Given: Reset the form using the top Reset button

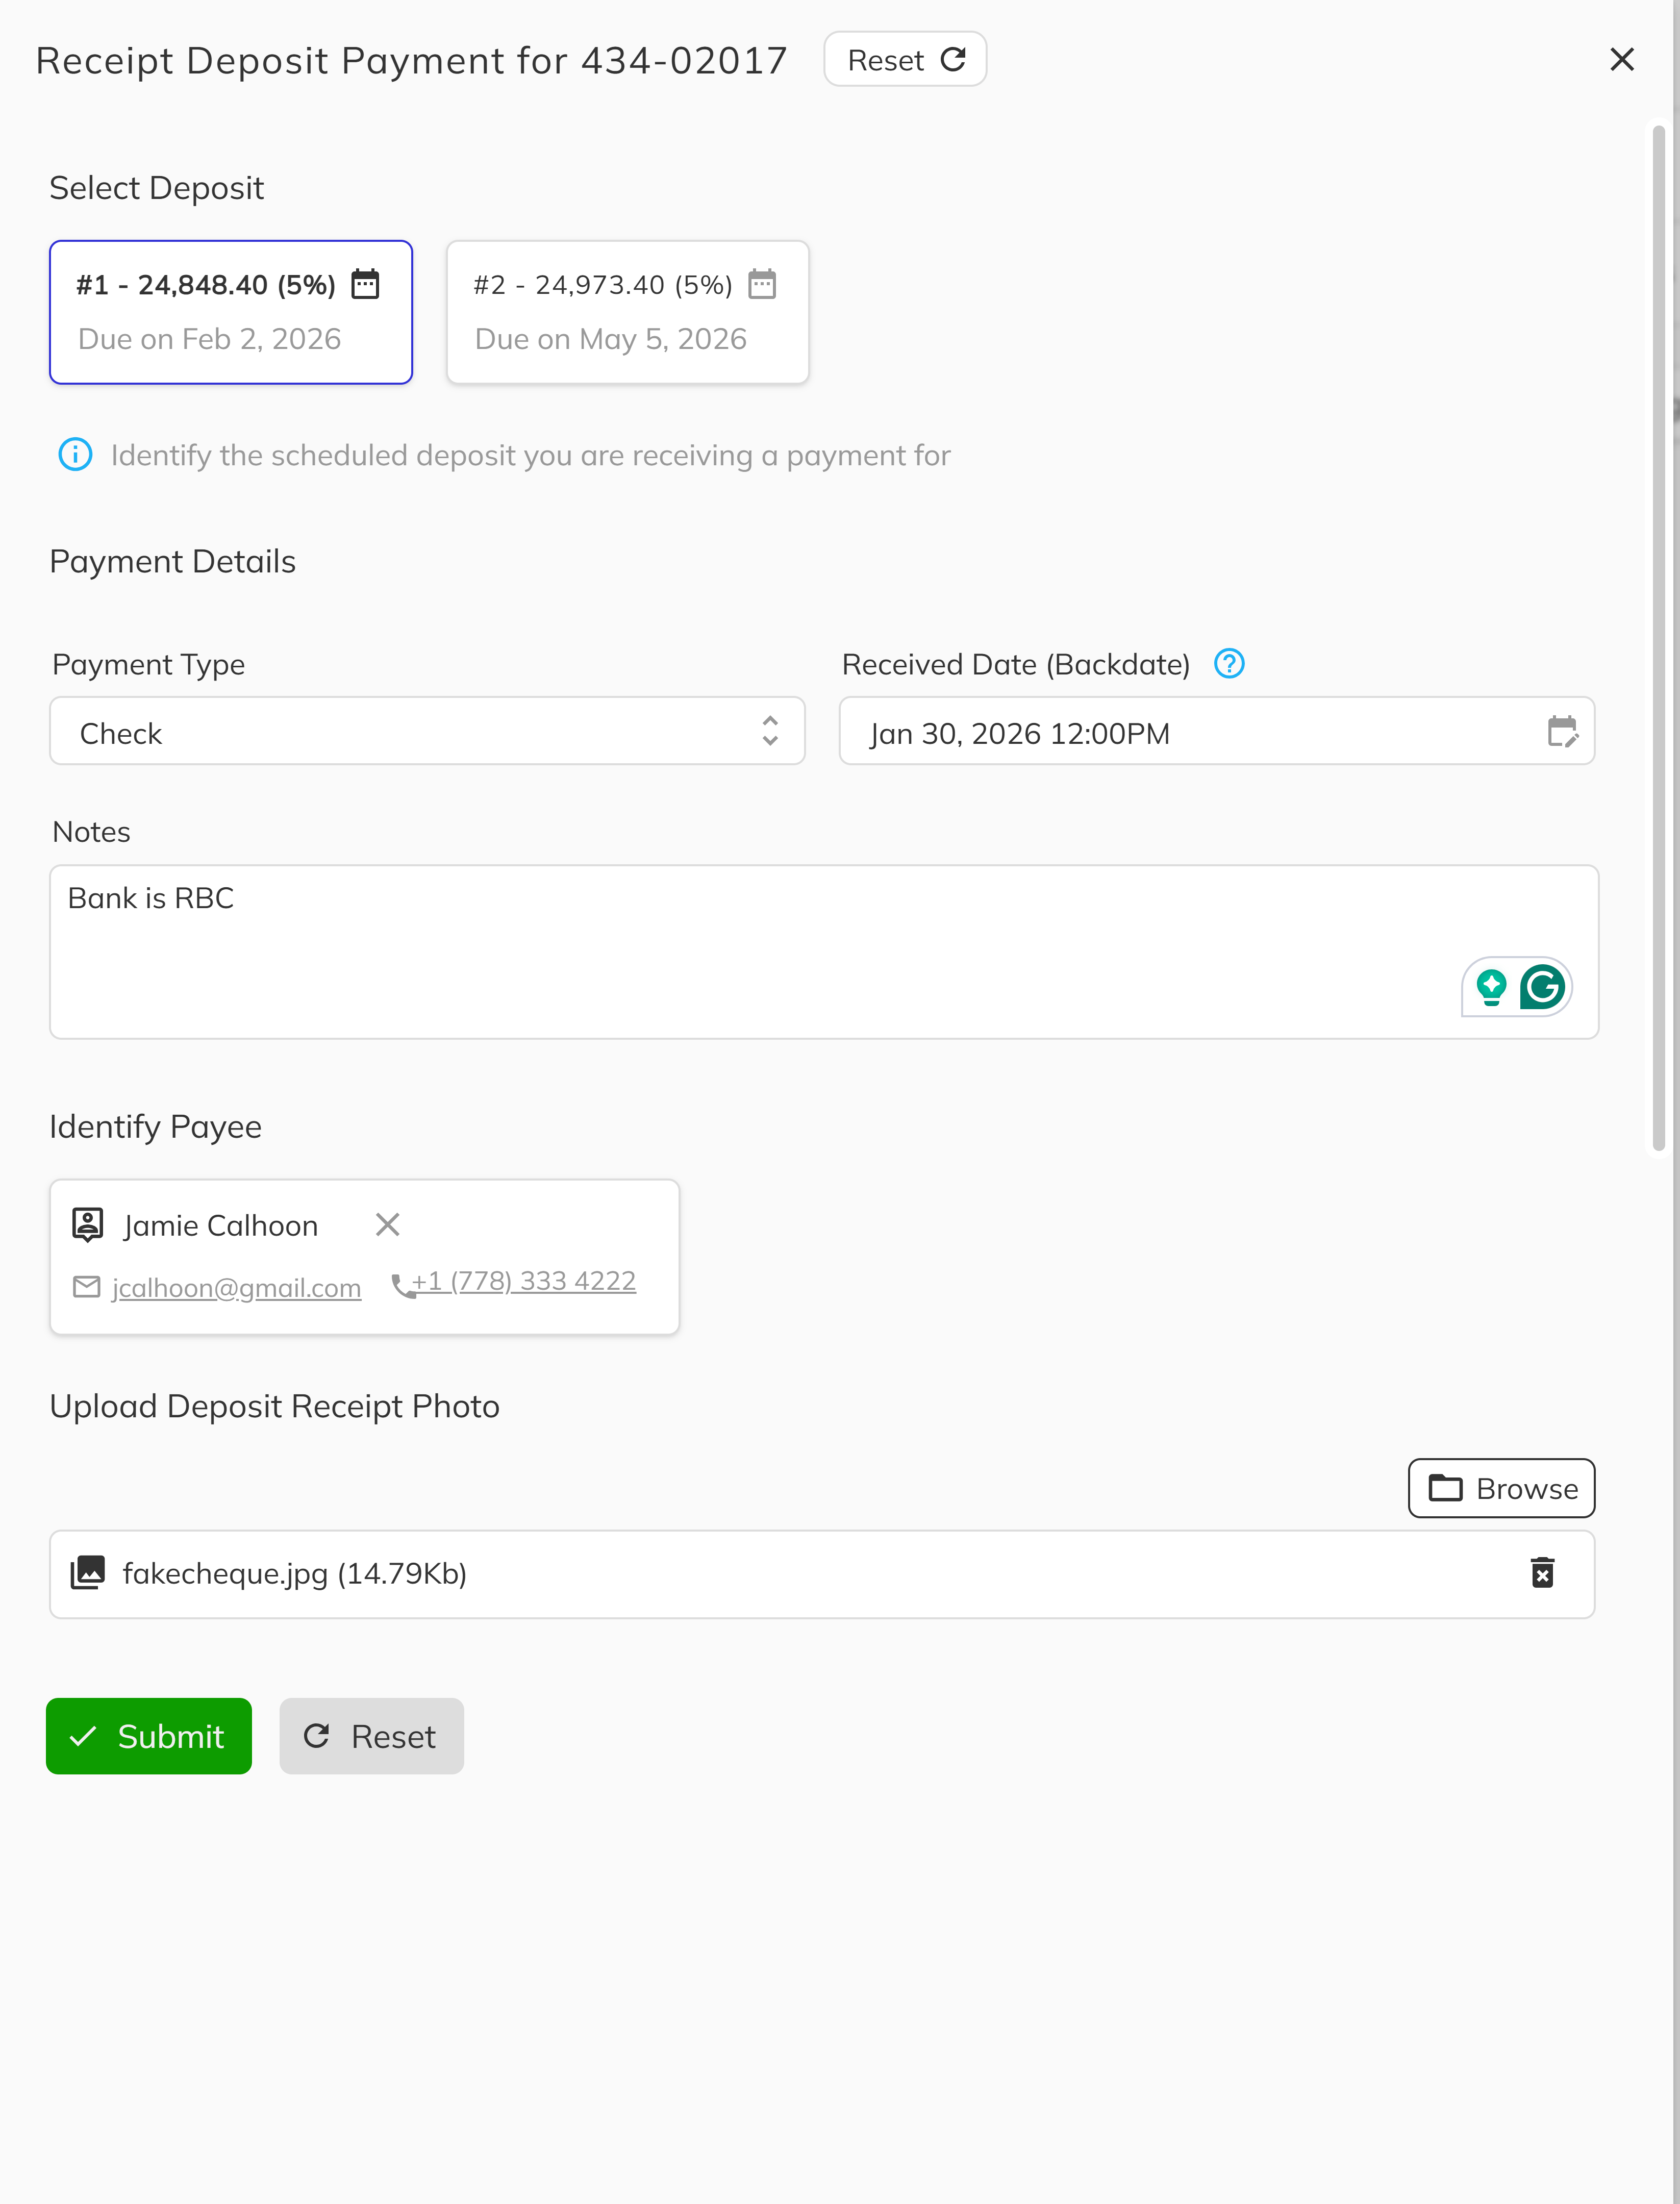Looking at the screenshot, I should click(x=903, y=59).
